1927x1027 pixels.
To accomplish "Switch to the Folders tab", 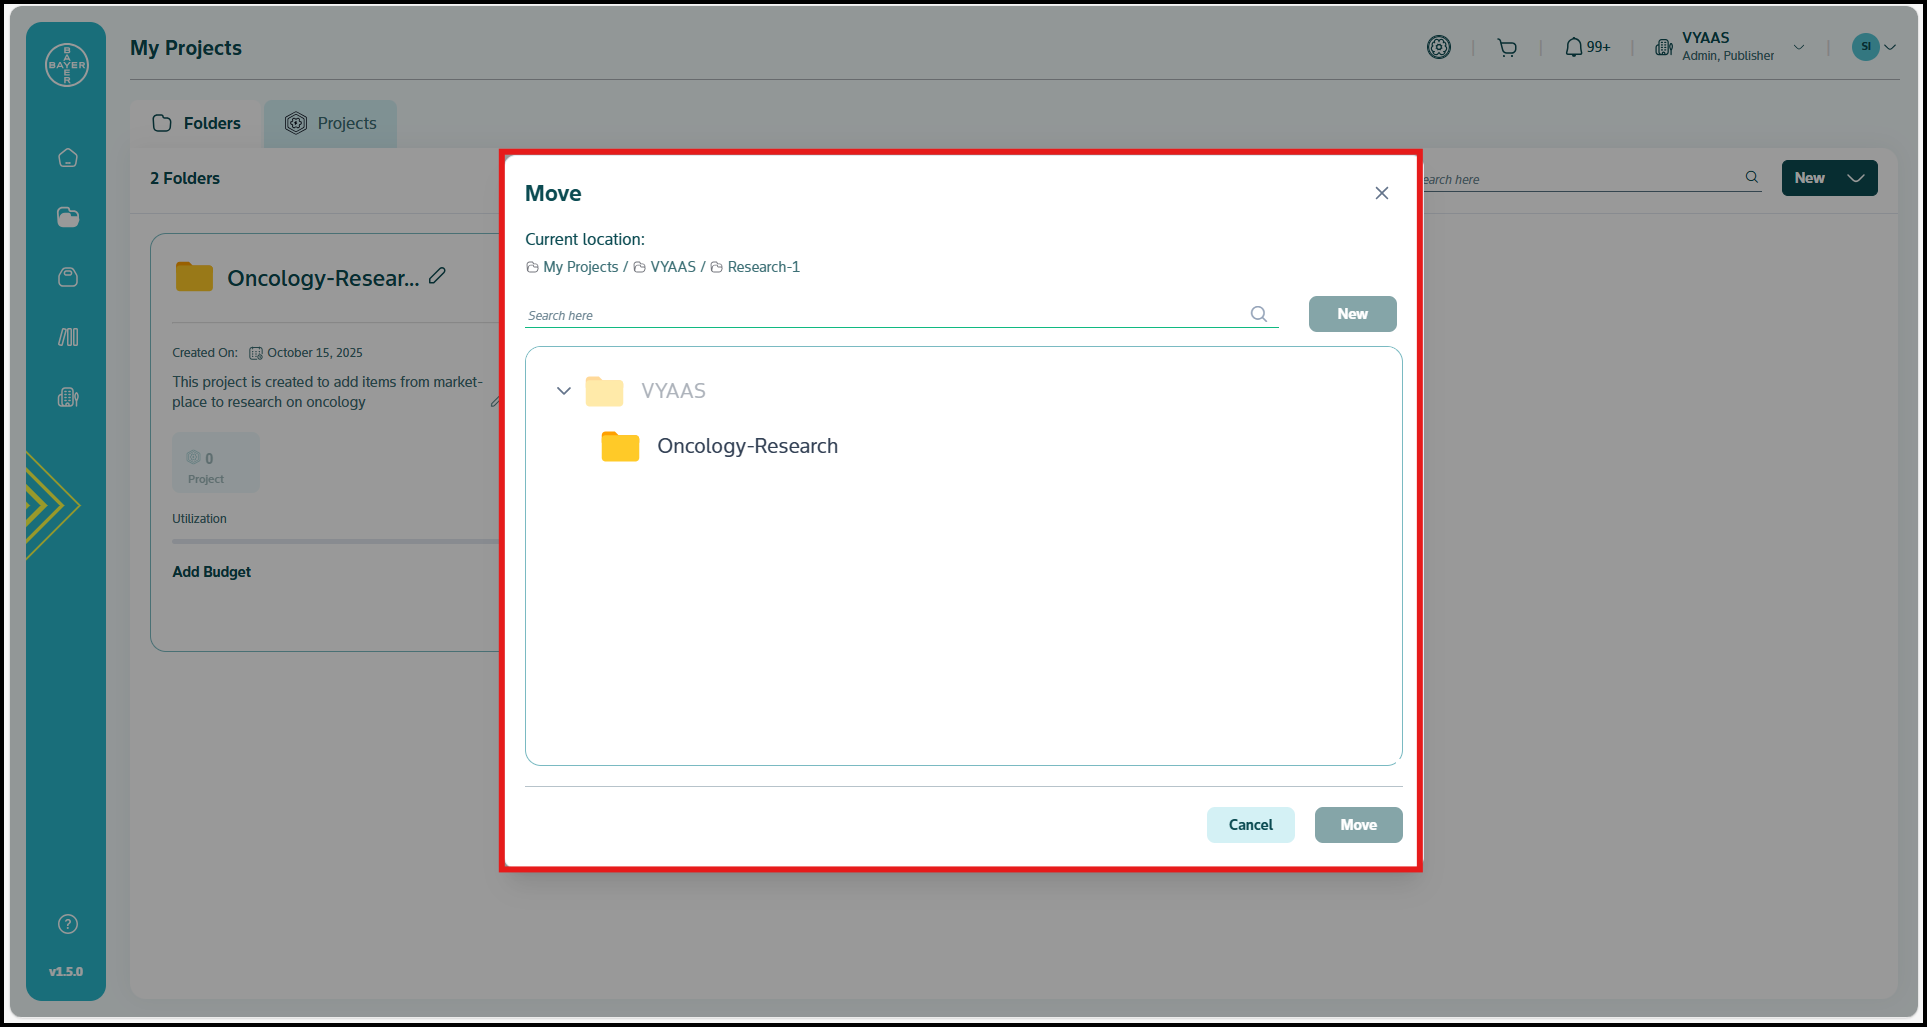I will pyautogui.click(x=197, y=123).
